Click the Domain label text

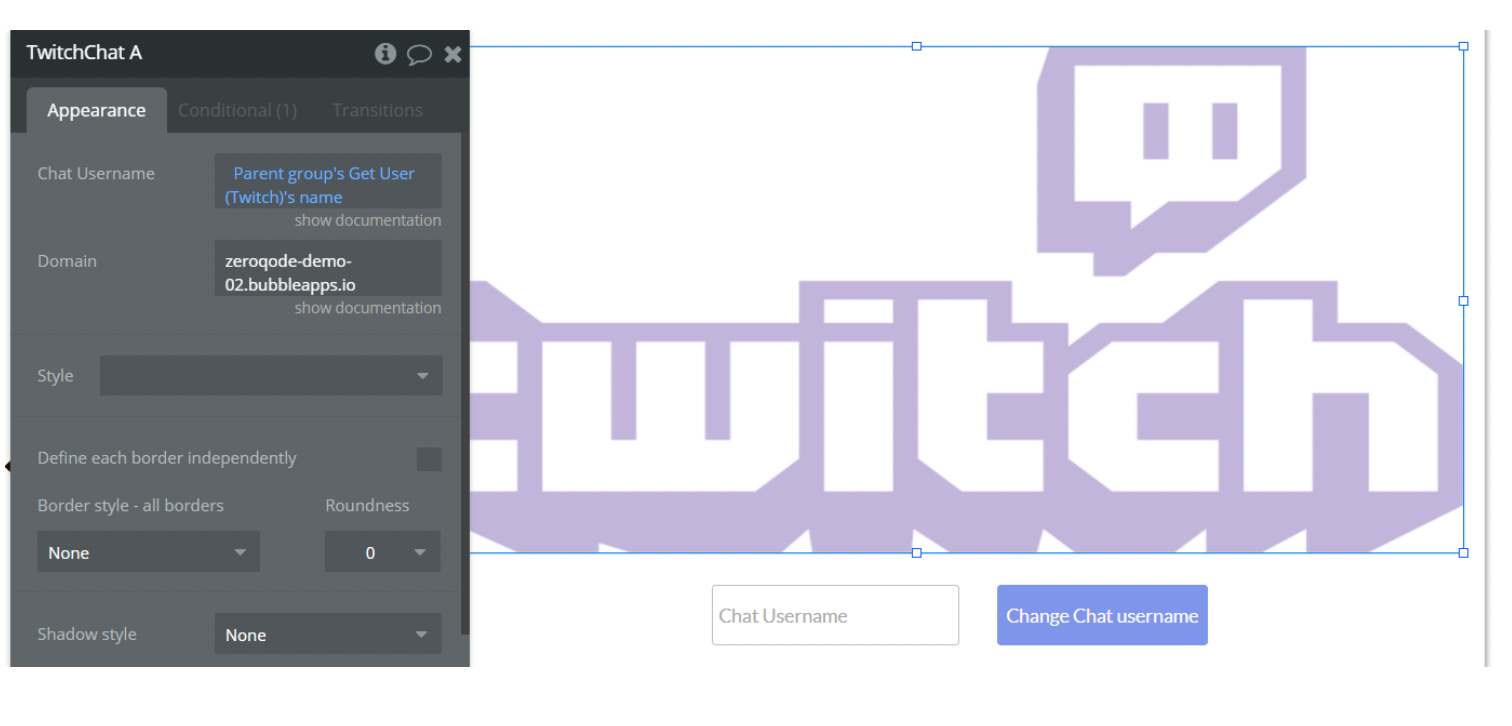click(67, 261)
